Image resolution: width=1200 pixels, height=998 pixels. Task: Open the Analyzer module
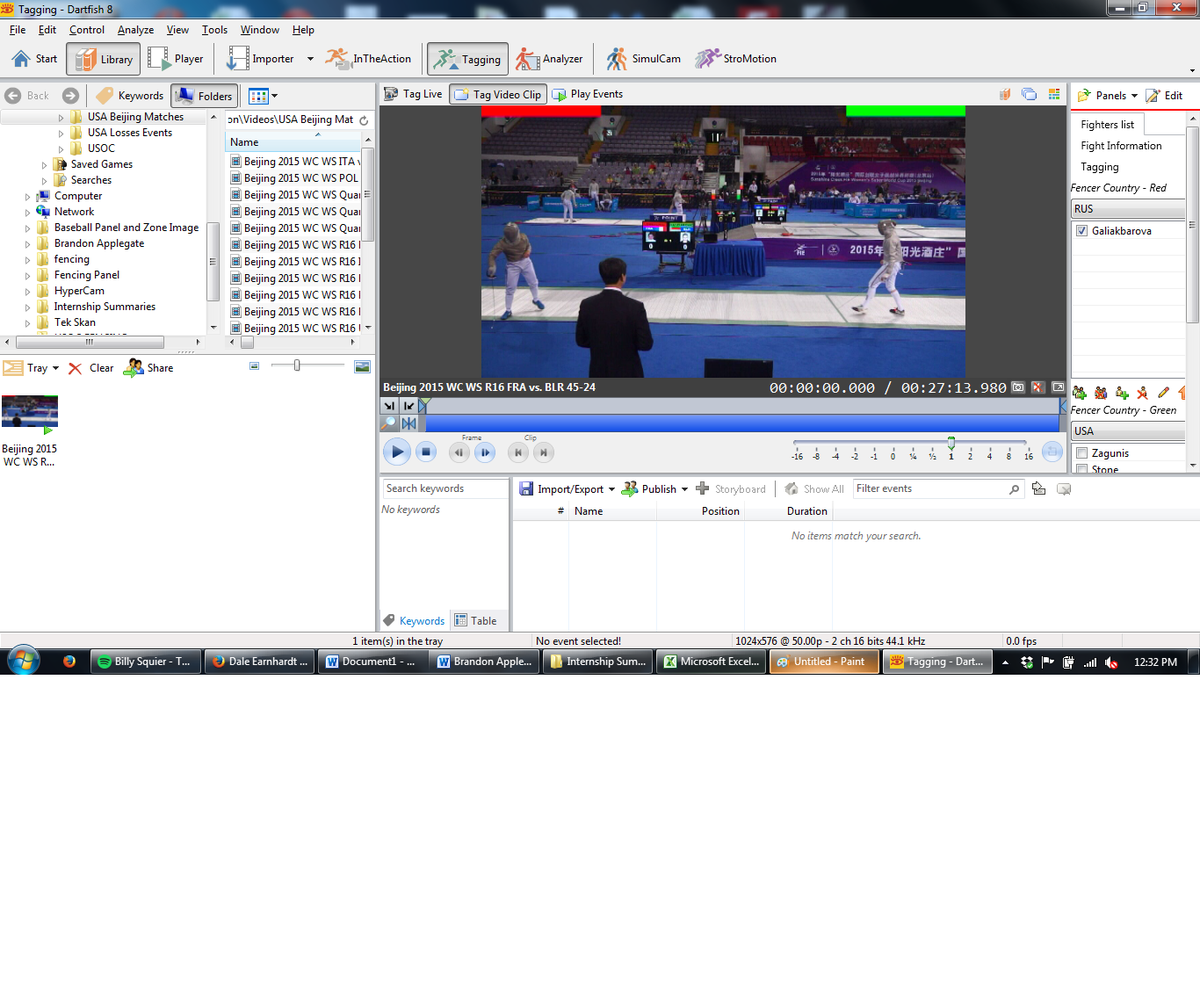pos(549,59)
